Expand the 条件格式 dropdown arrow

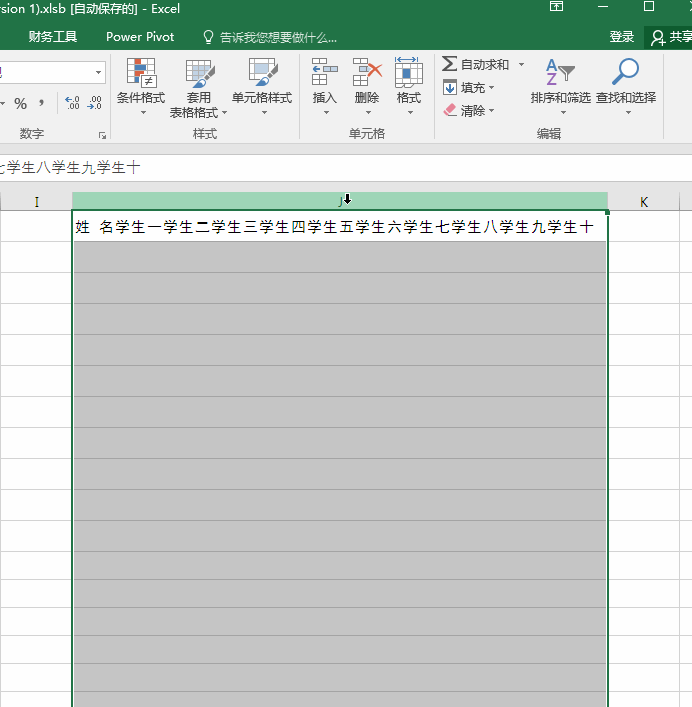click(x=143, y=112)
